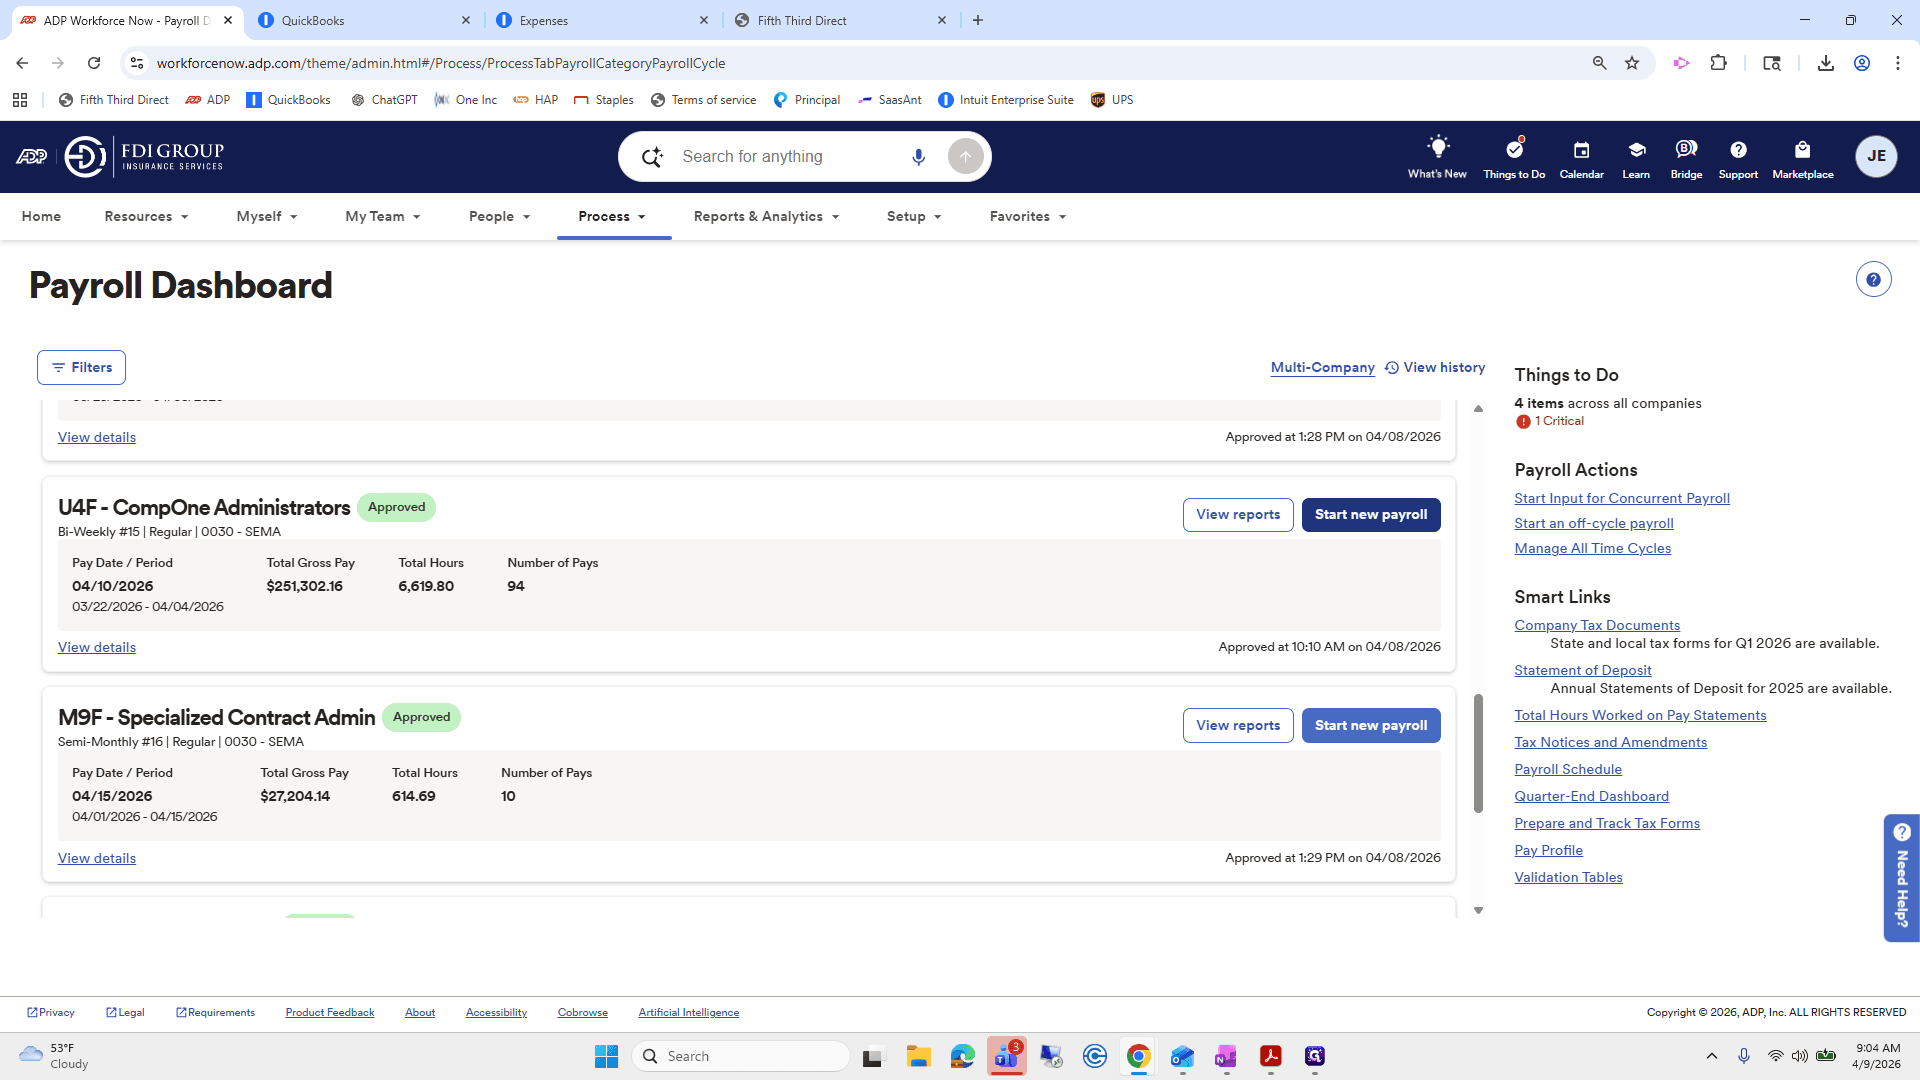Open What's New lightbulb icon
This screenshot has width=1920, height=1080.
pos(1437,147)
